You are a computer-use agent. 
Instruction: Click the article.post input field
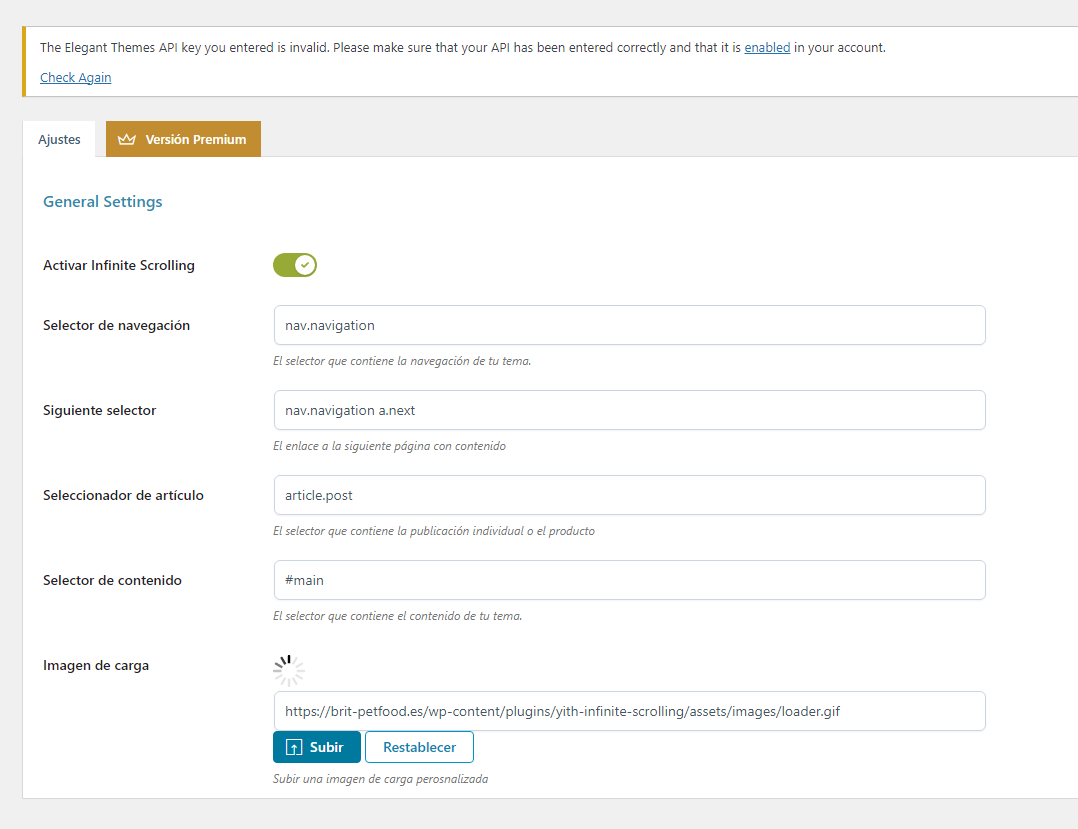pos(630,495)
